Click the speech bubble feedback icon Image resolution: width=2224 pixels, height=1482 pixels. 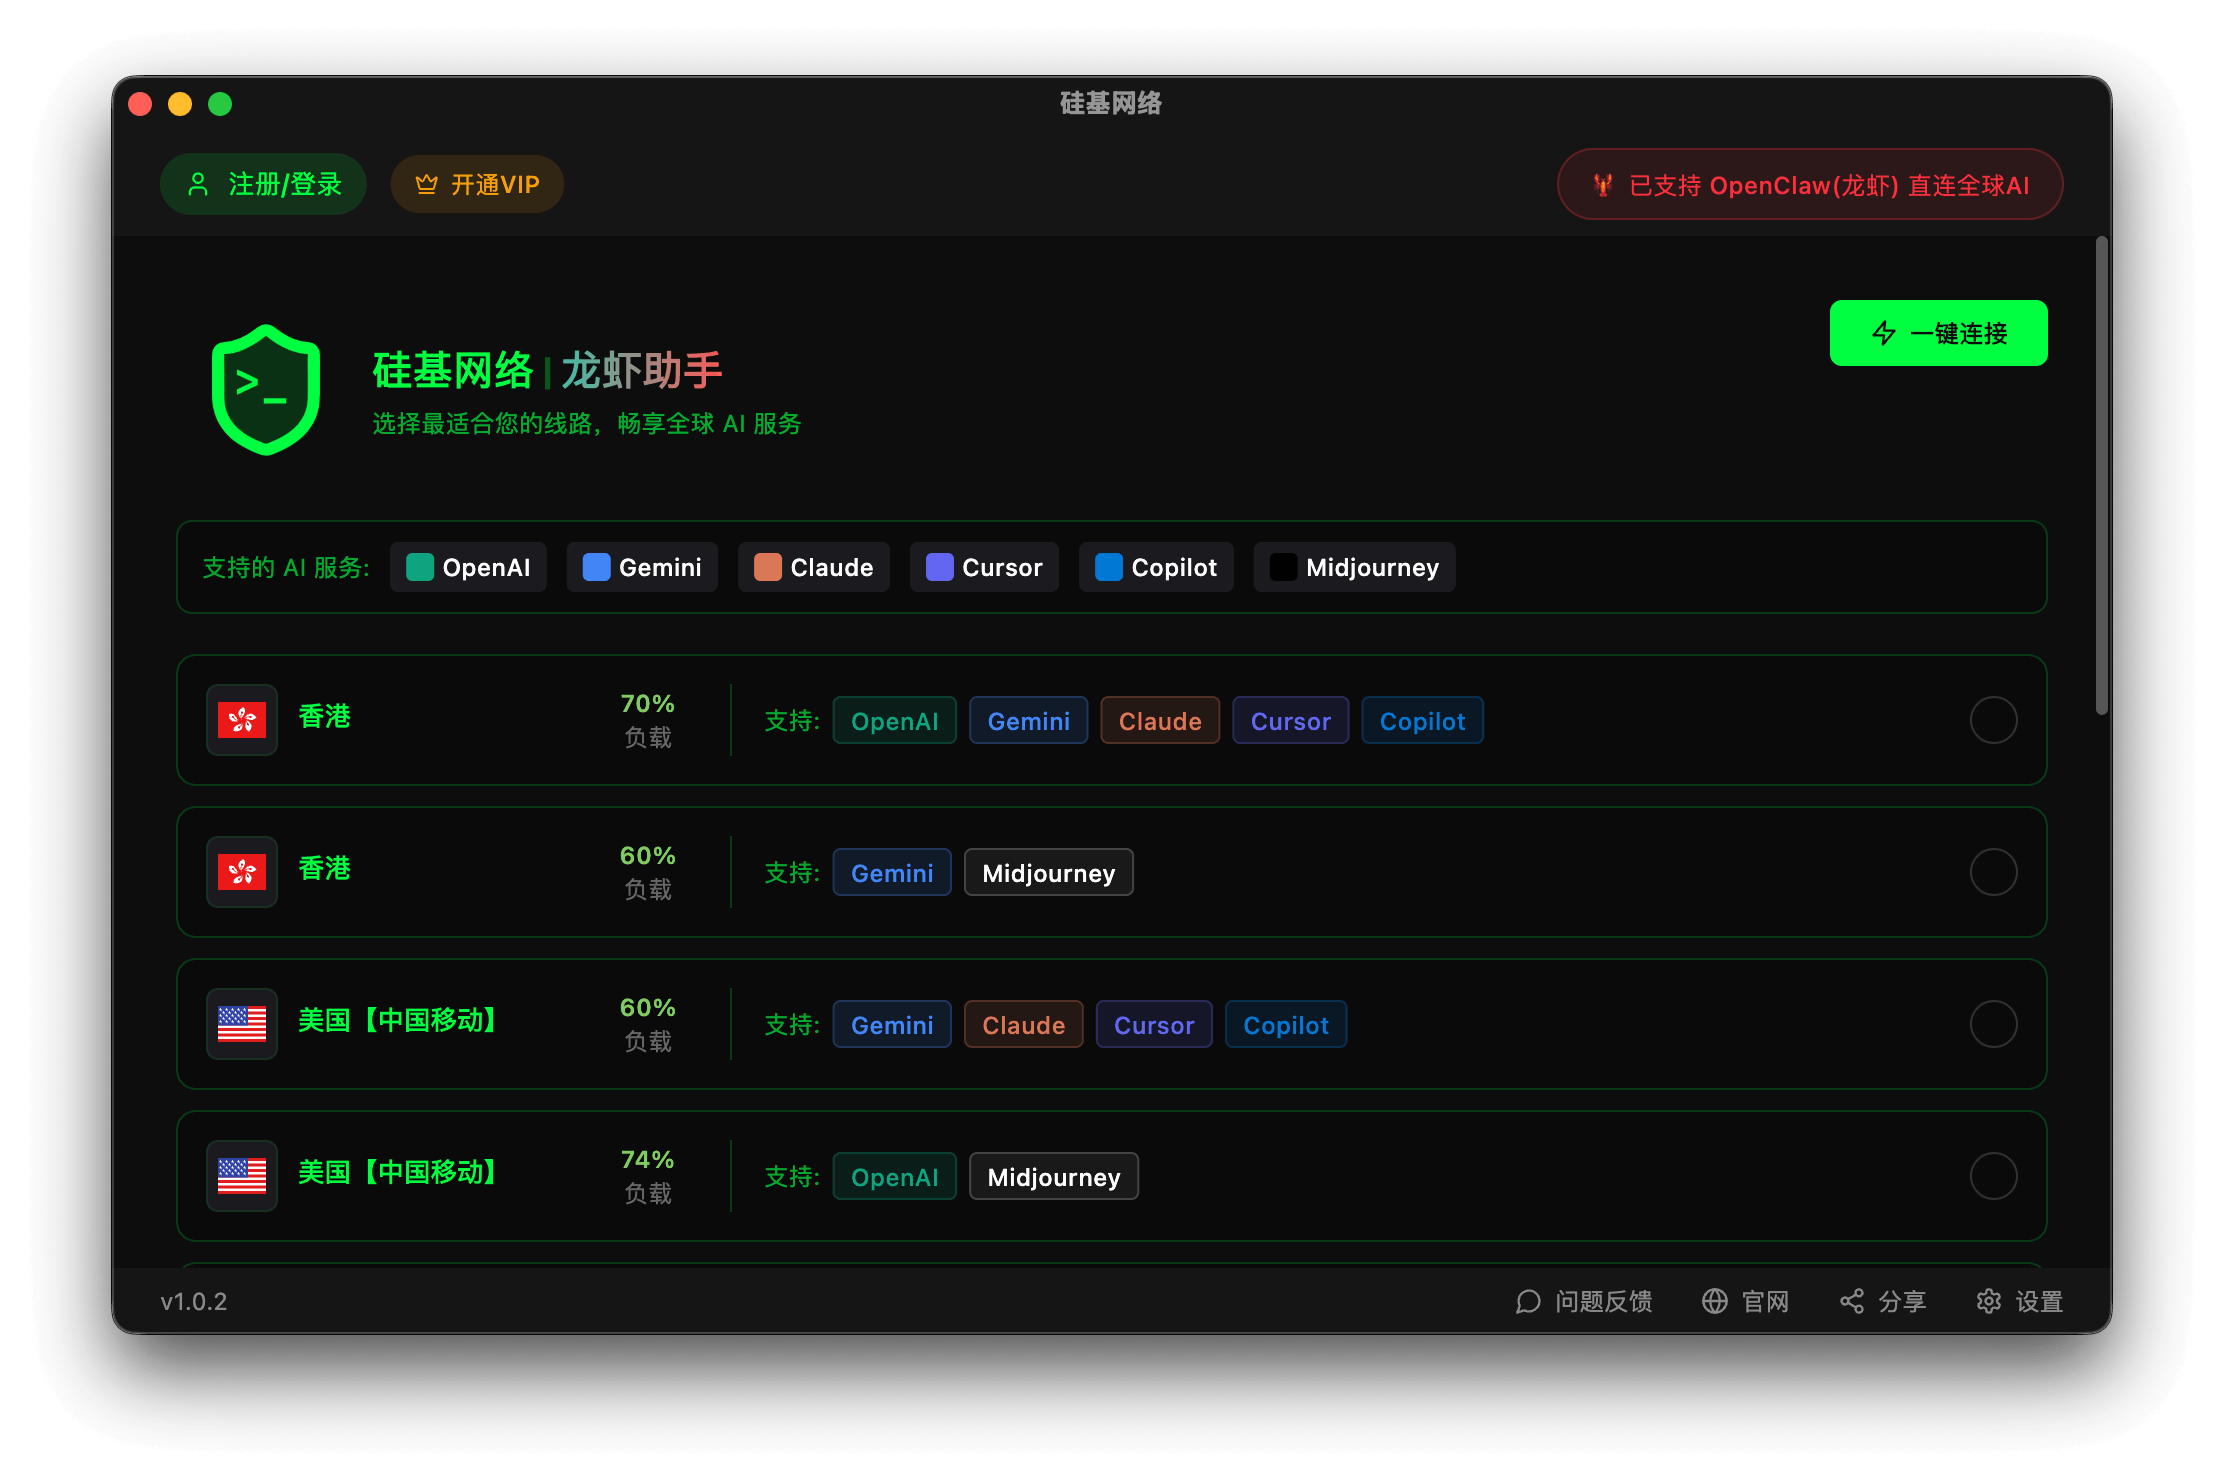[x=1528, y=1301]
